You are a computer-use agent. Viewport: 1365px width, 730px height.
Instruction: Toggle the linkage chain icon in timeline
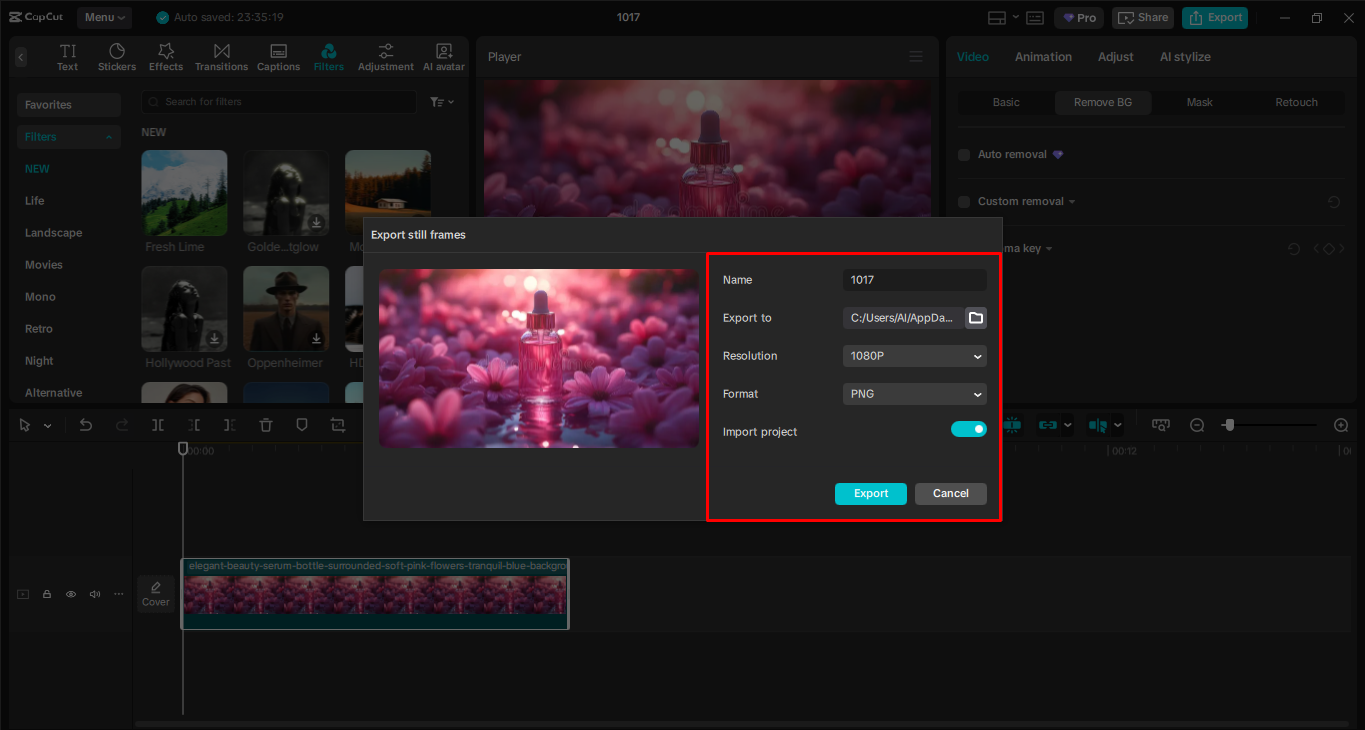click(1048, 425)
